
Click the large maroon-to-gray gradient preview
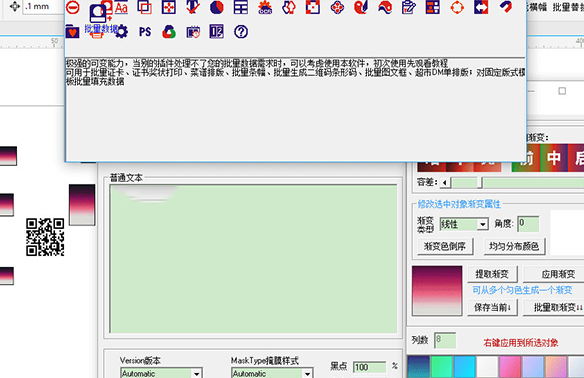click(437, 290)
